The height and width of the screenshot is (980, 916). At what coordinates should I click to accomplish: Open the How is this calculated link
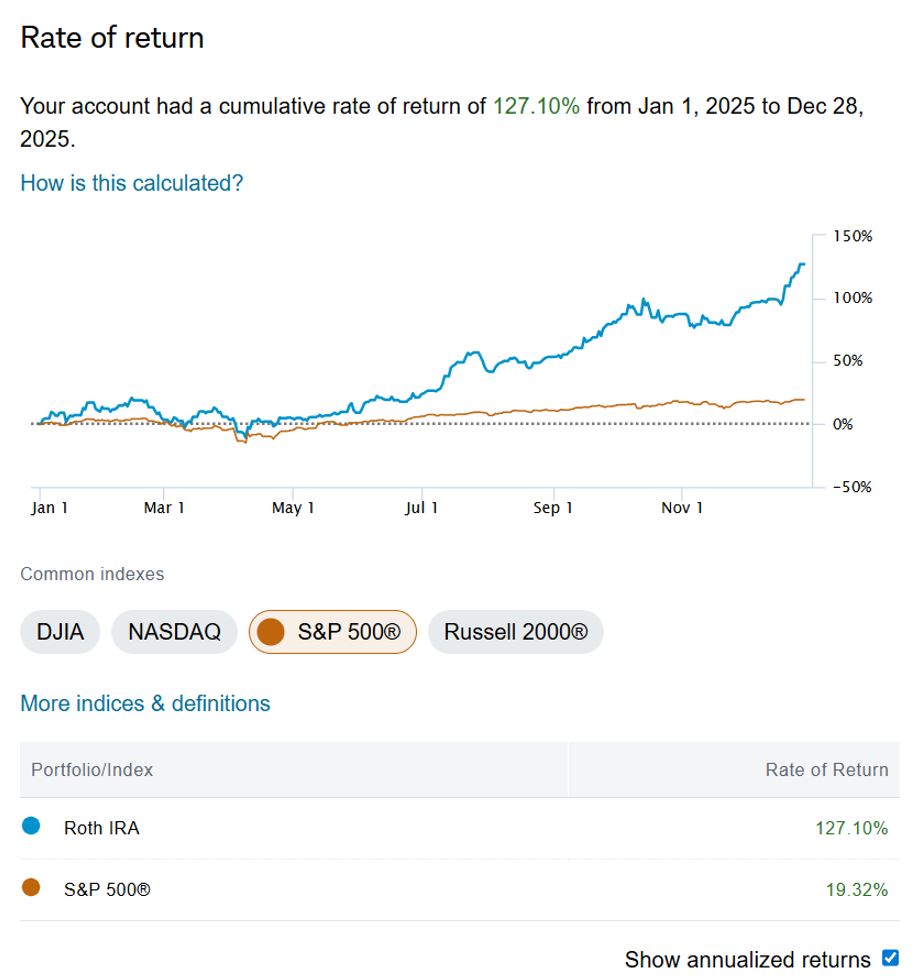[x=130, y=183]
